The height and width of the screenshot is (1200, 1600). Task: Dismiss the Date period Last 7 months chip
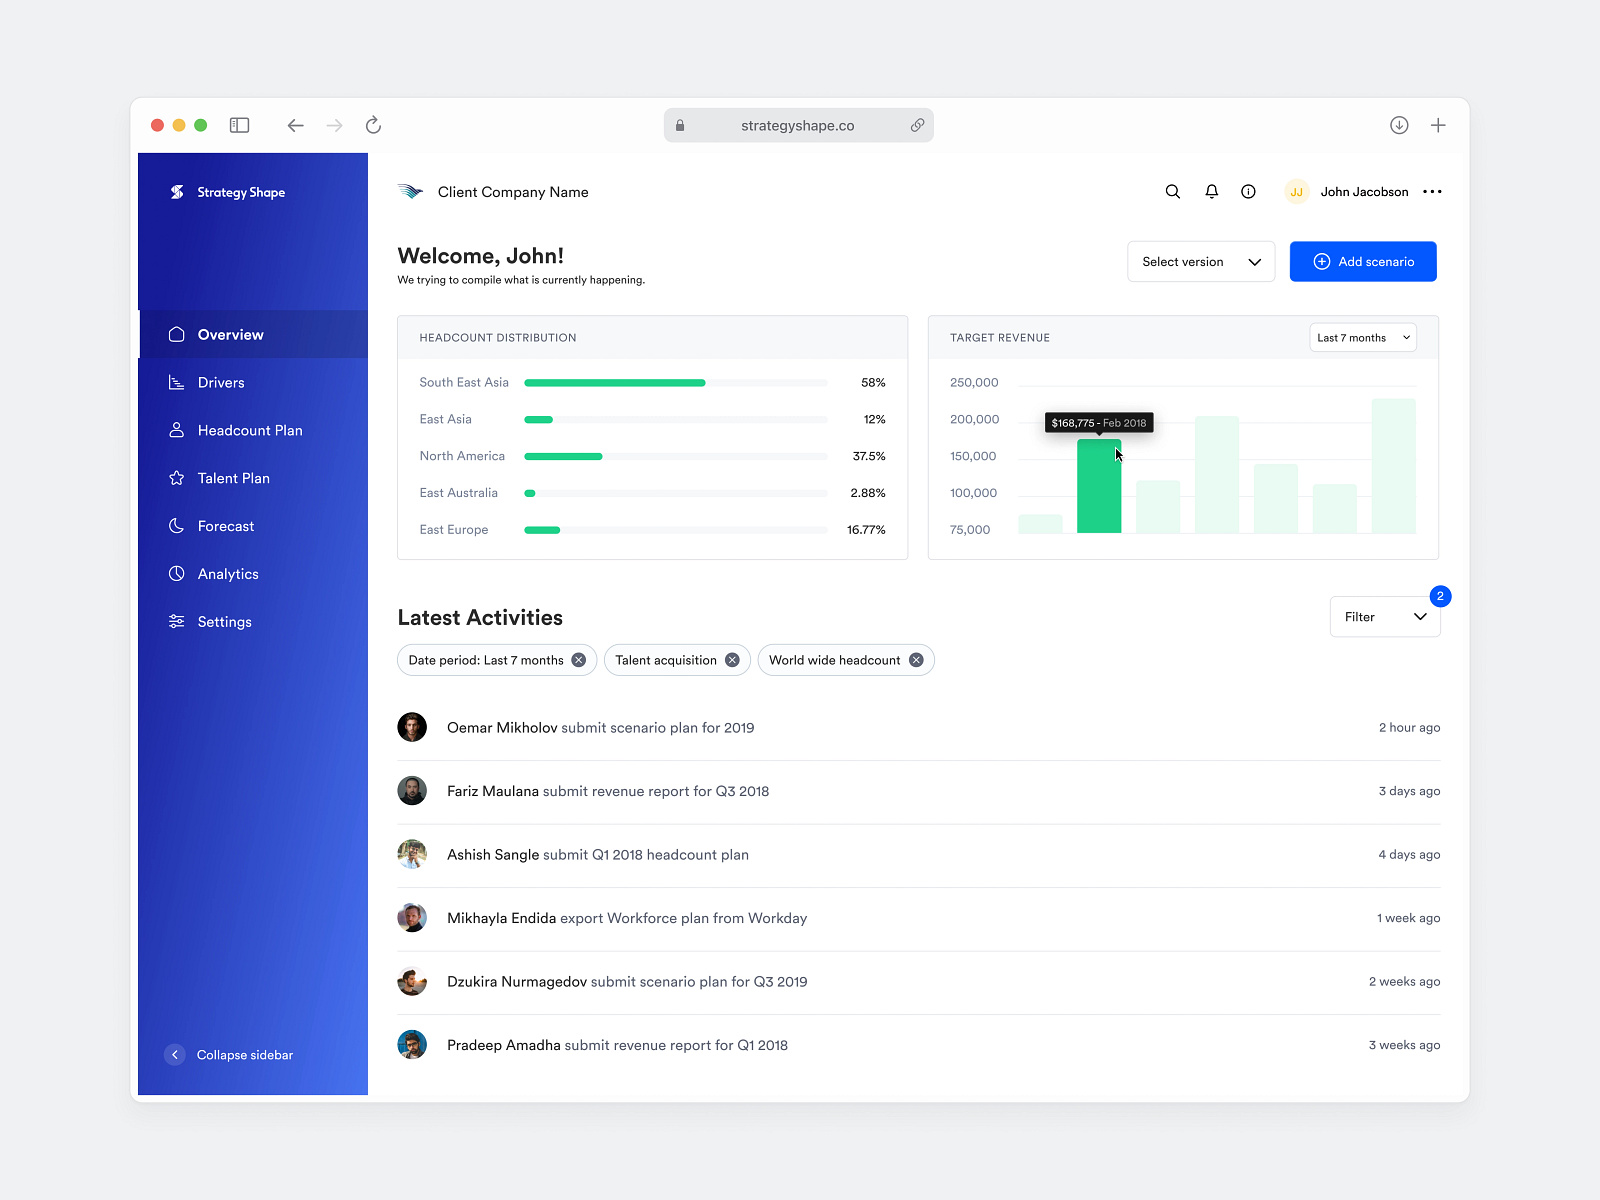[578, 660]
